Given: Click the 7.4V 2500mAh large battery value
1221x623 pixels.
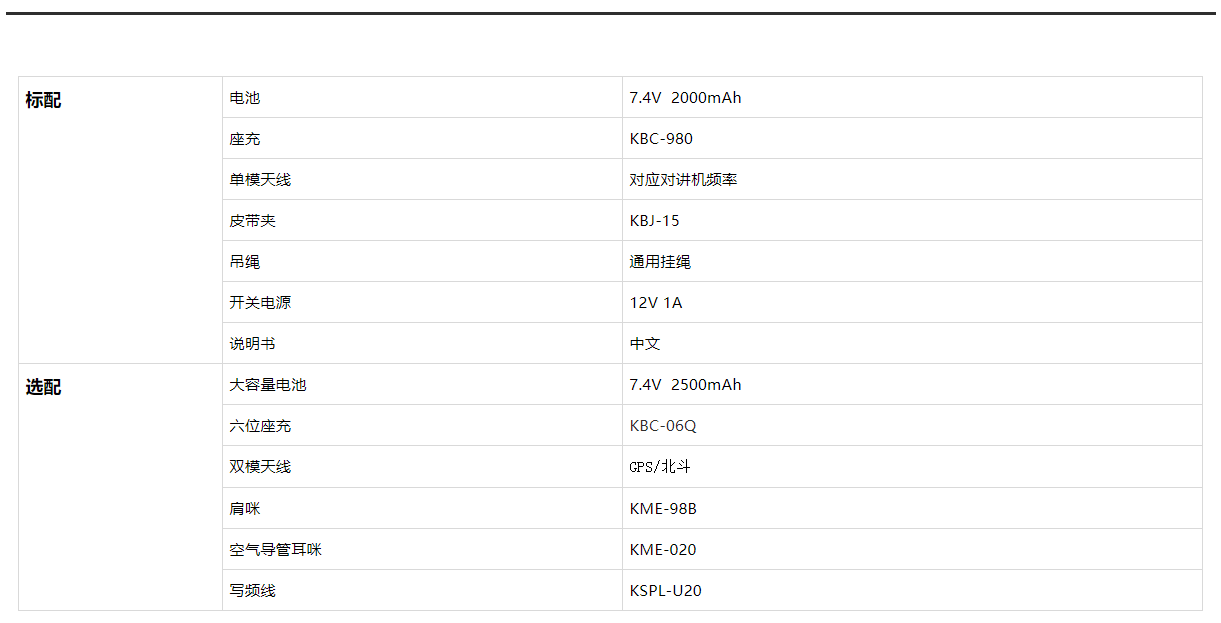Looking at the screenshot, I should [x=685, y=385].
